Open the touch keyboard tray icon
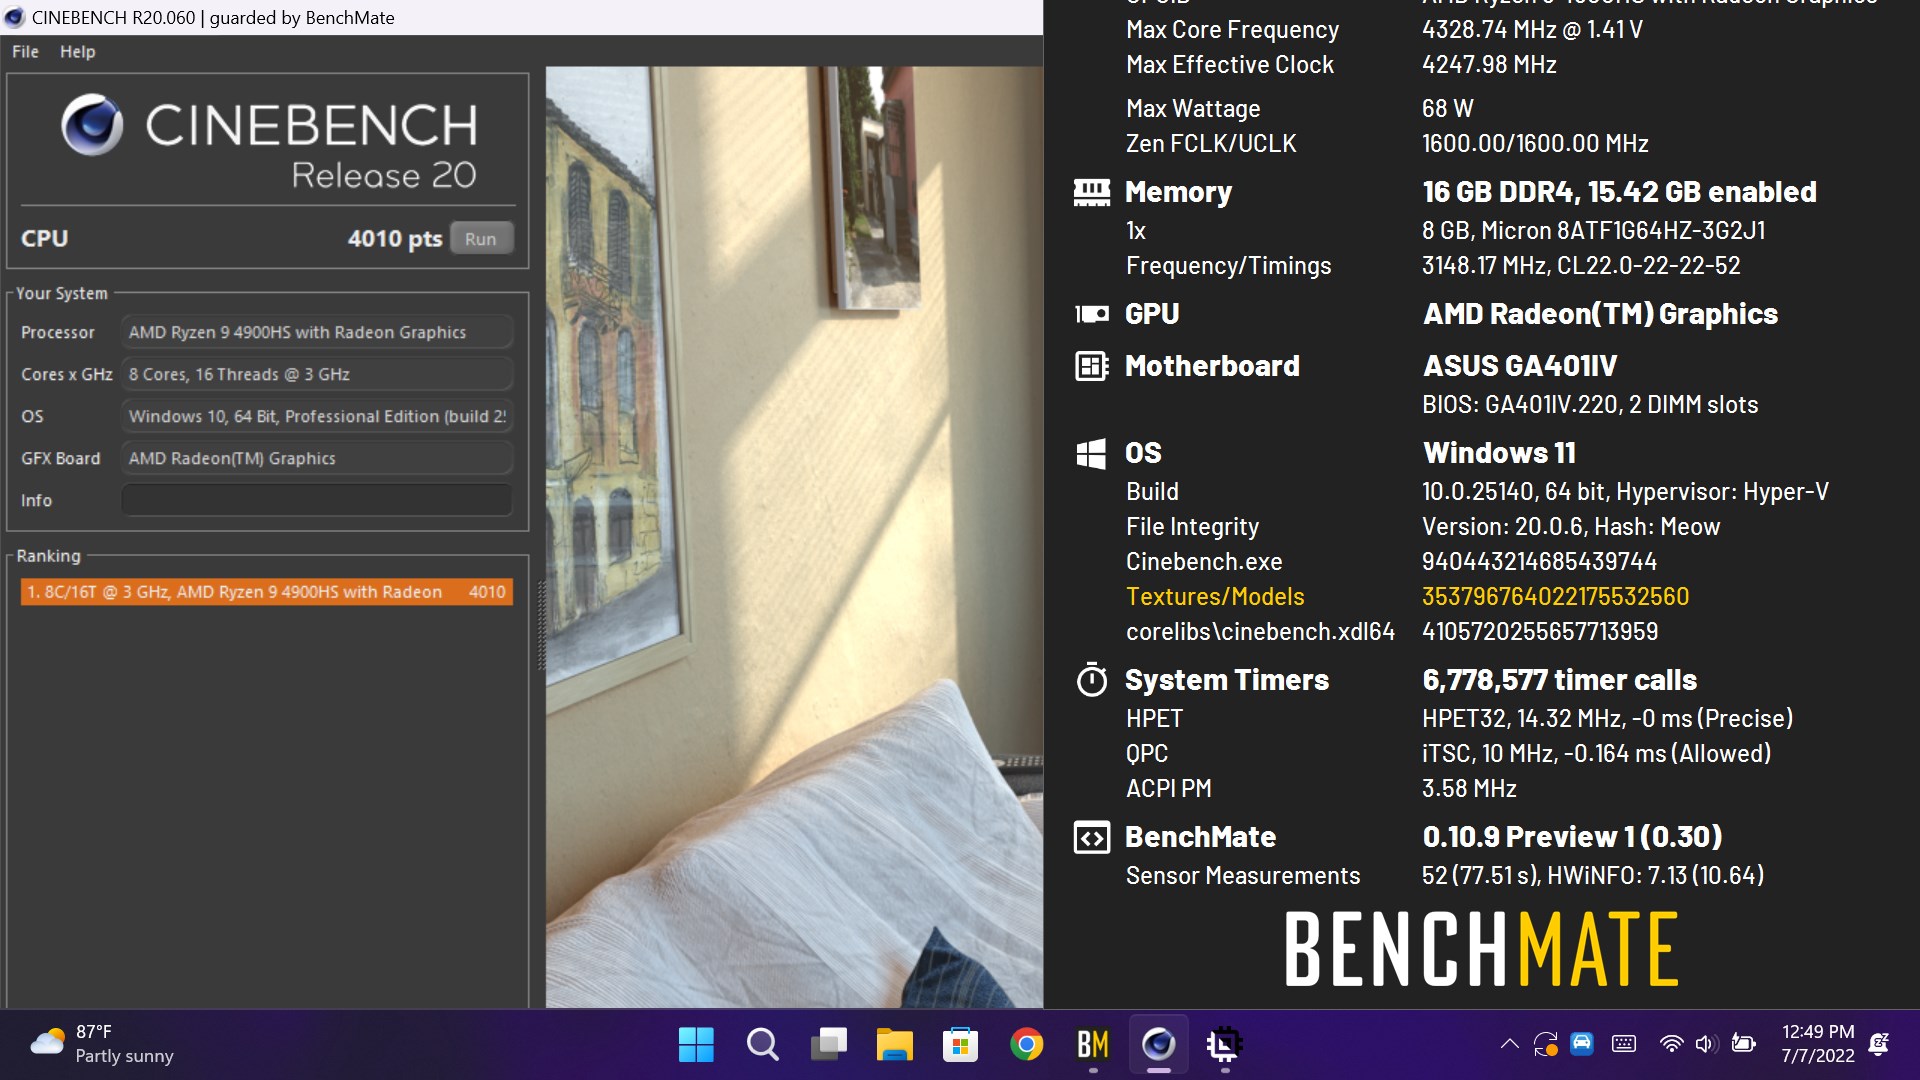 click(x=1624, y=1044)
